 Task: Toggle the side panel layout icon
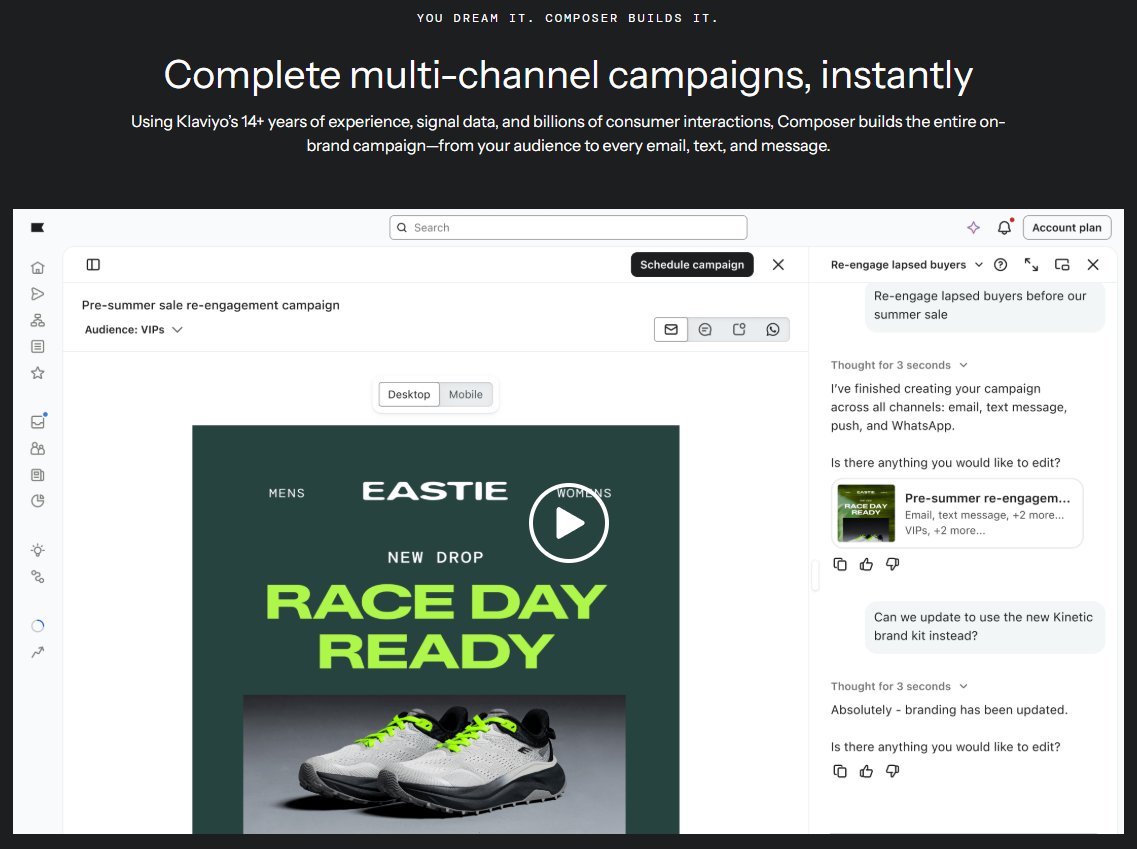93,265
